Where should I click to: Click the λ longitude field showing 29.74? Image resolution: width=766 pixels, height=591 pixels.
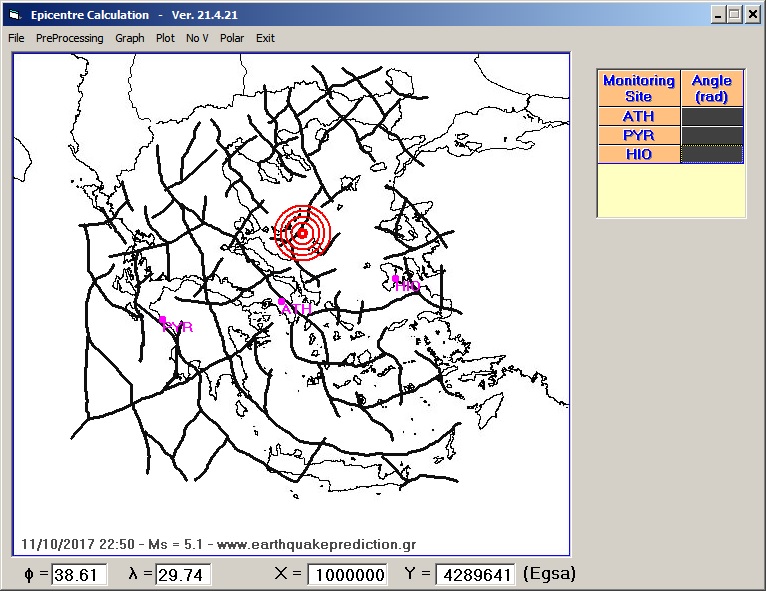click(183, 575)
